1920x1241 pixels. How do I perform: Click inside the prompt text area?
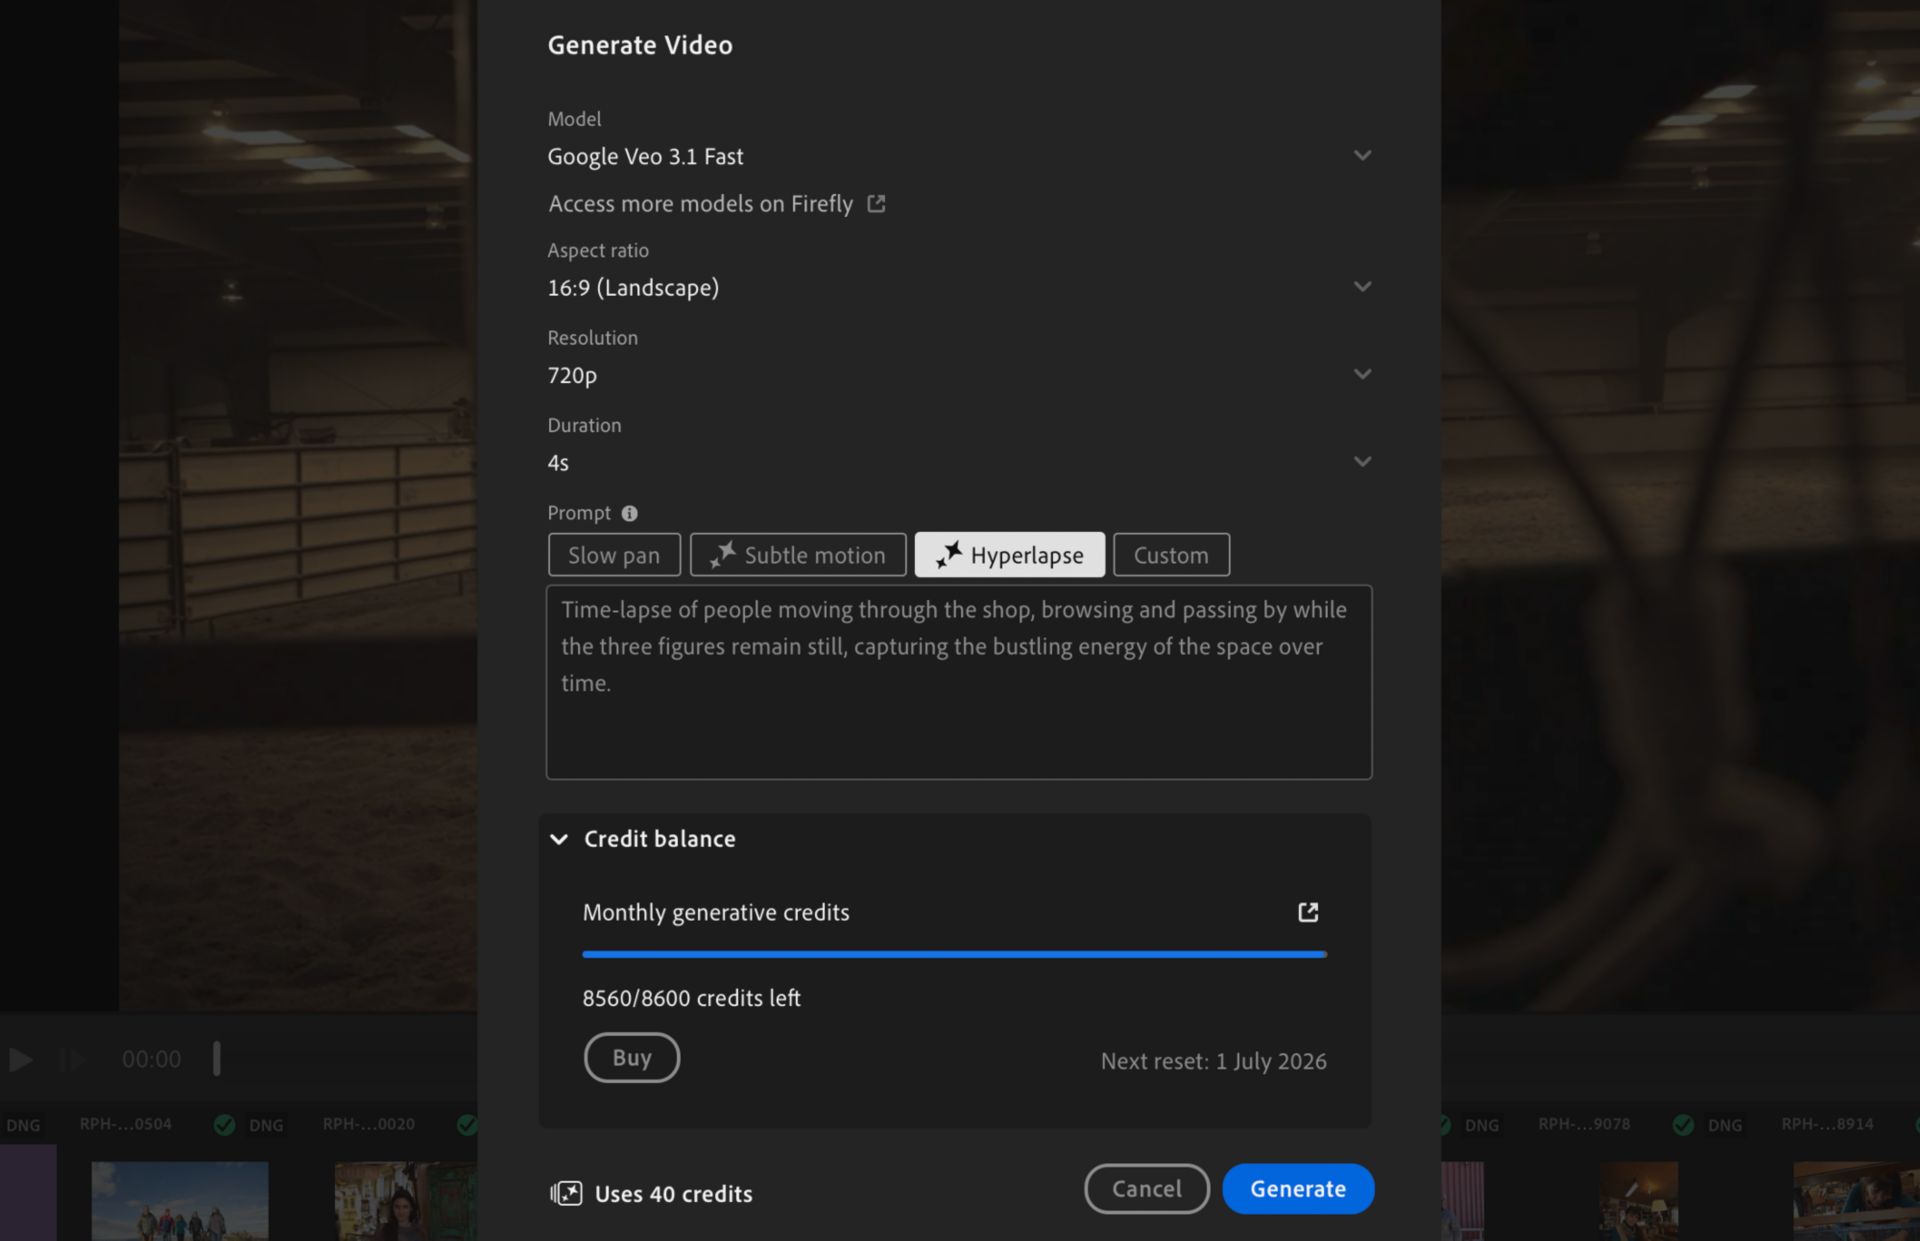pos(959,682)
